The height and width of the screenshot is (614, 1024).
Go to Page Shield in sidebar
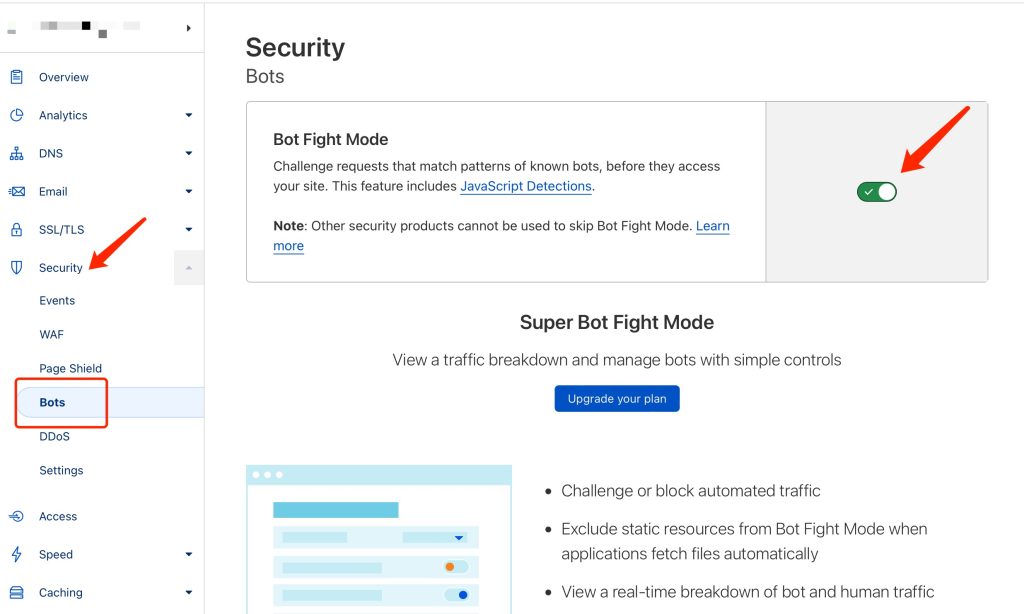[70, 368]
